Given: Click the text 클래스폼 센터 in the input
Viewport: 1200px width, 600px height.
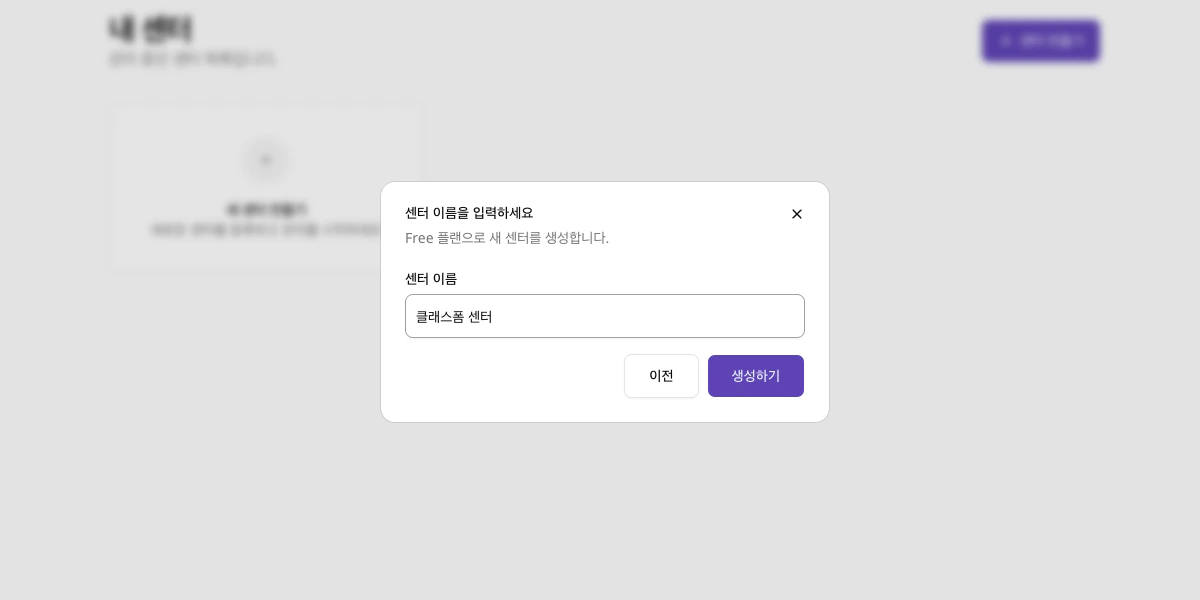Looking at the screenshot, I should (x=454, y=317).
